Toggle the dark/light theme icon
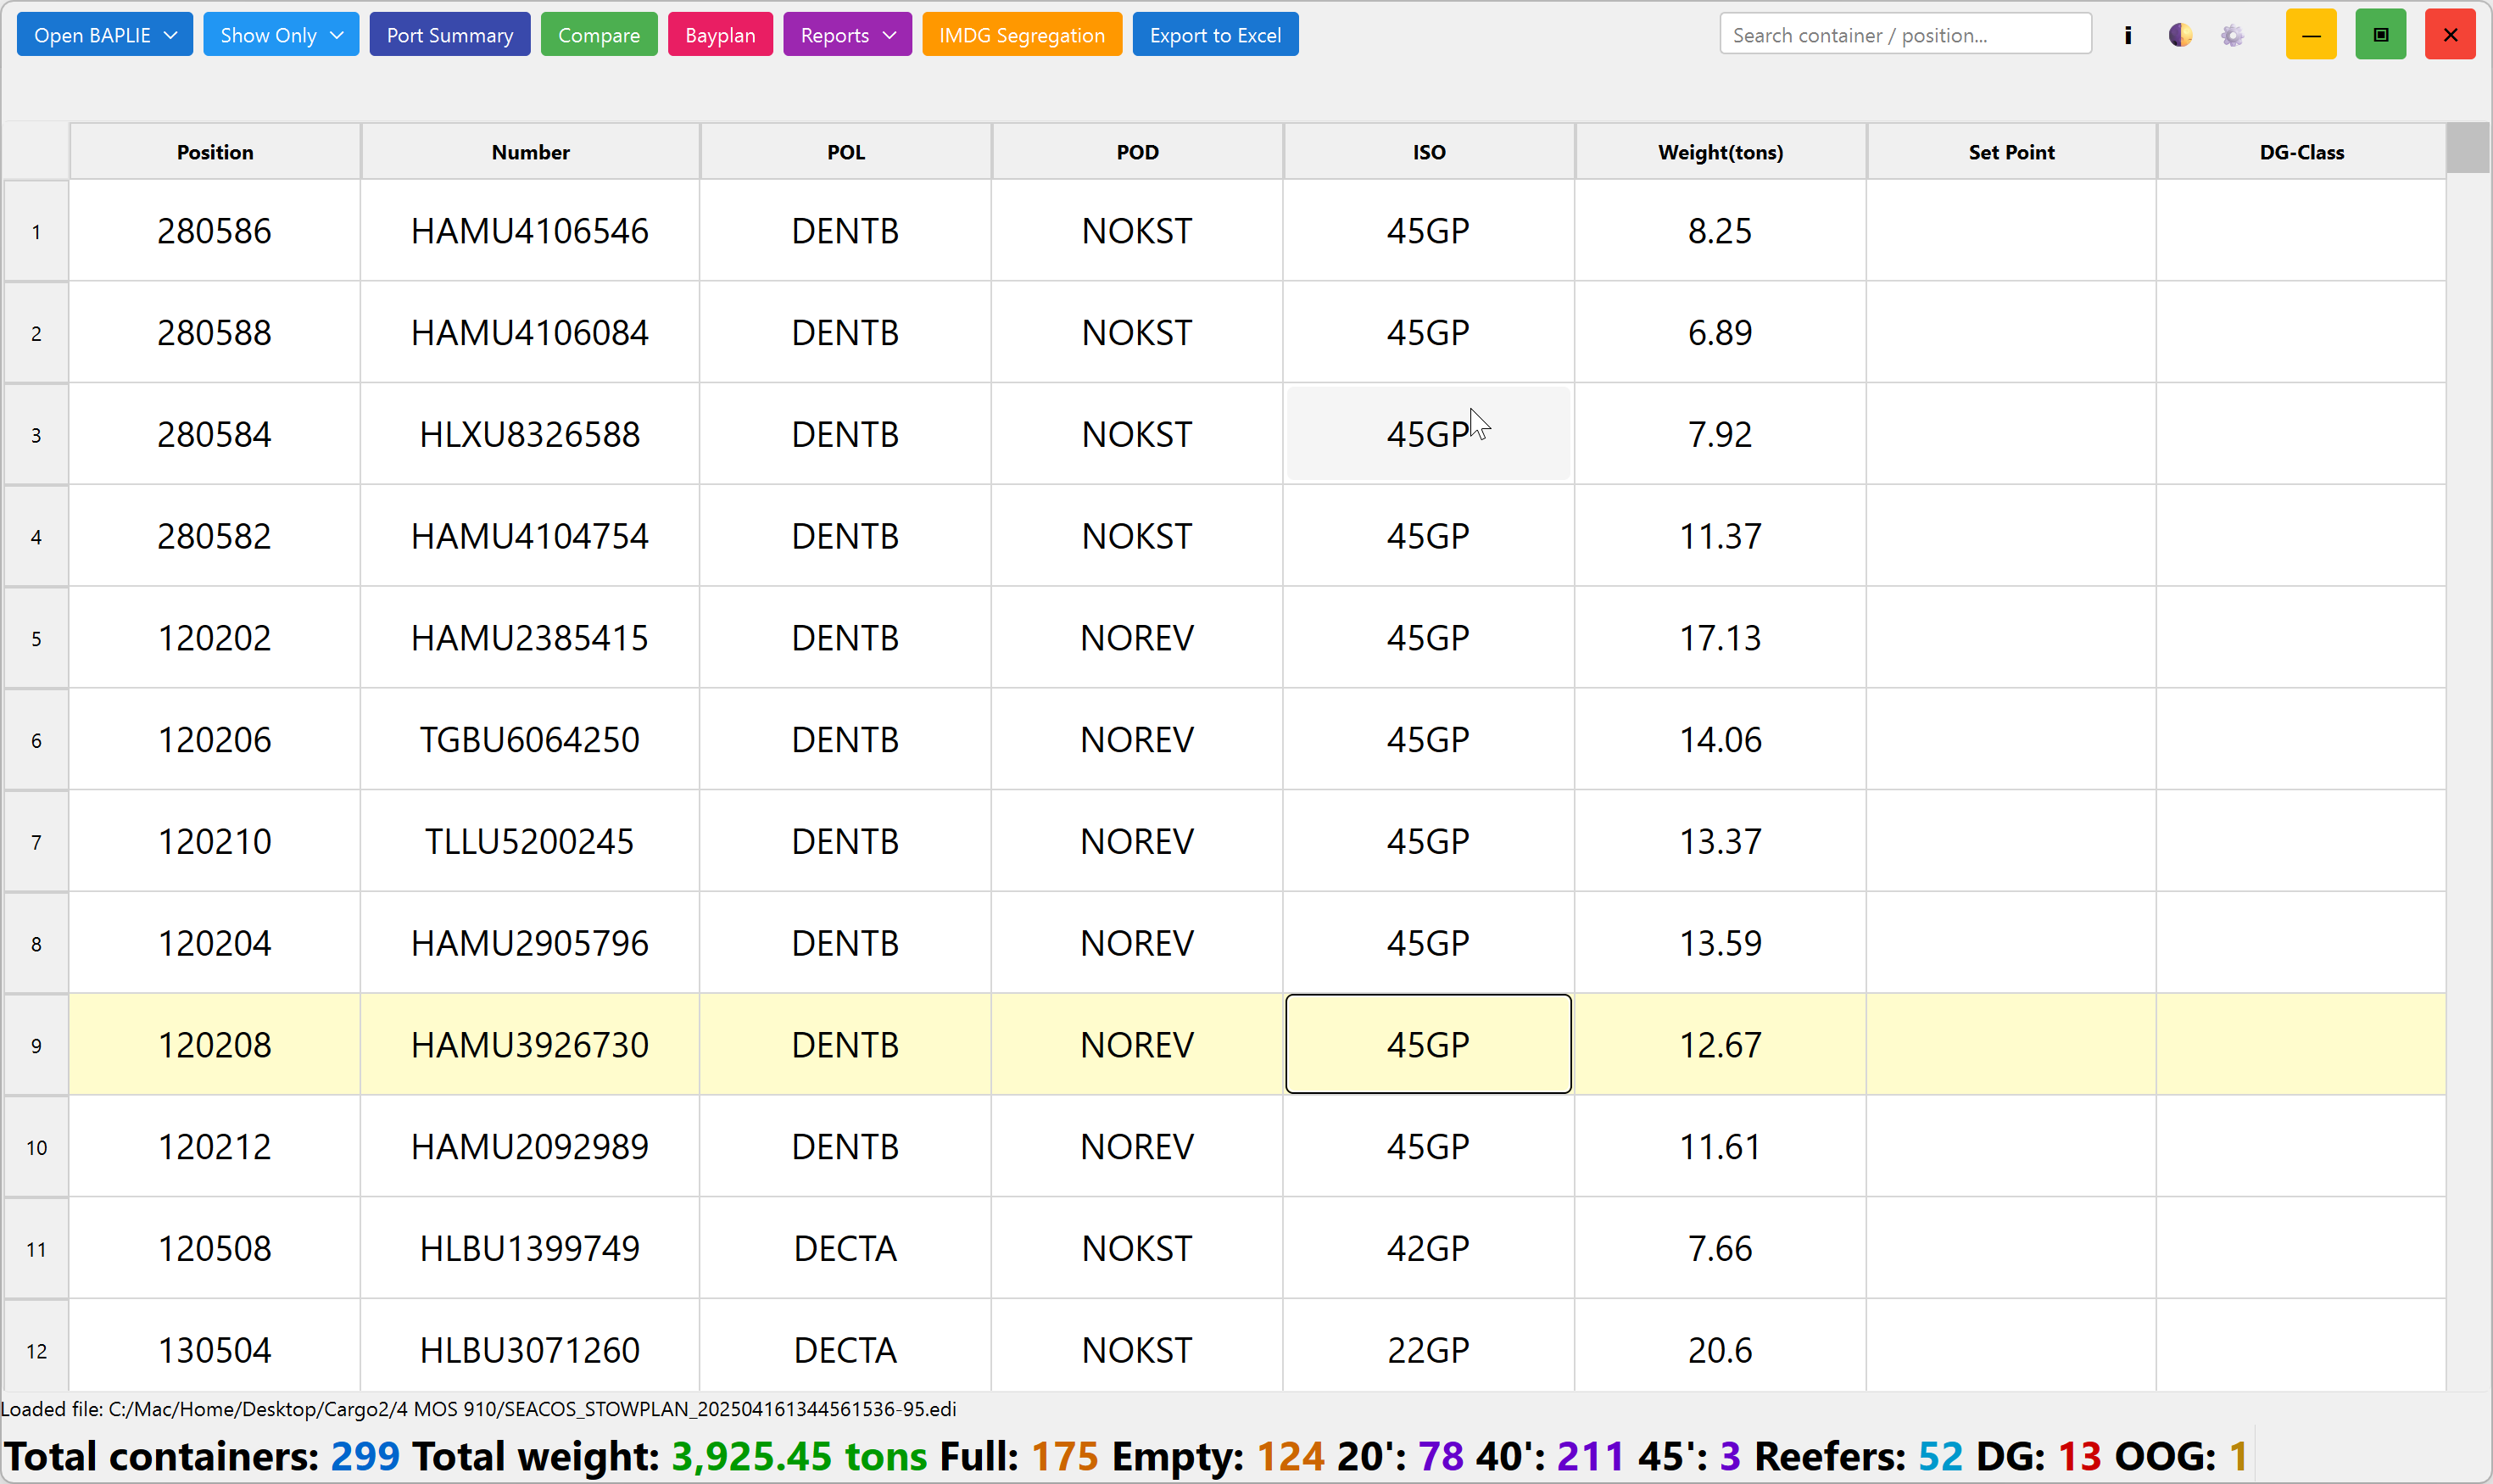 (2180, 35)
